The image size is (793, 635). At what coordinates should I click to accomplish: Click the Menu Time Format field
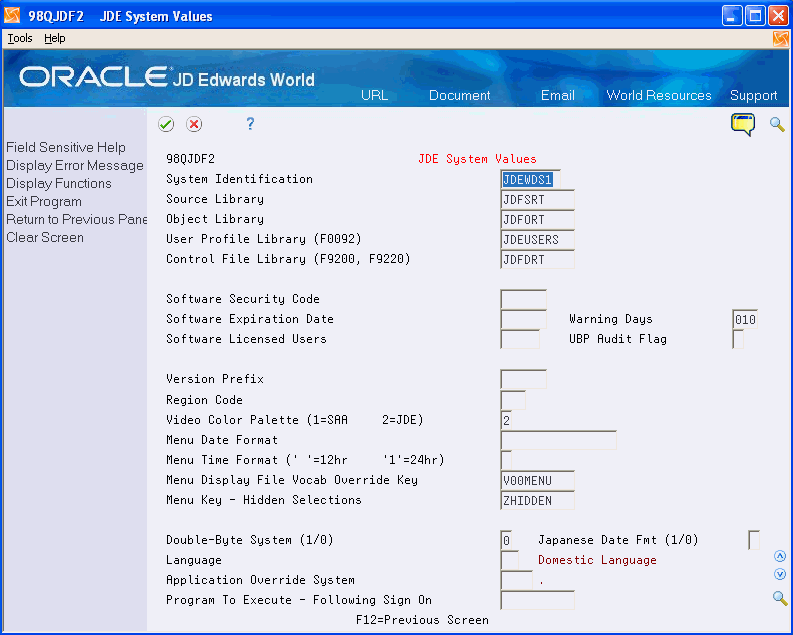coord(506,460)
